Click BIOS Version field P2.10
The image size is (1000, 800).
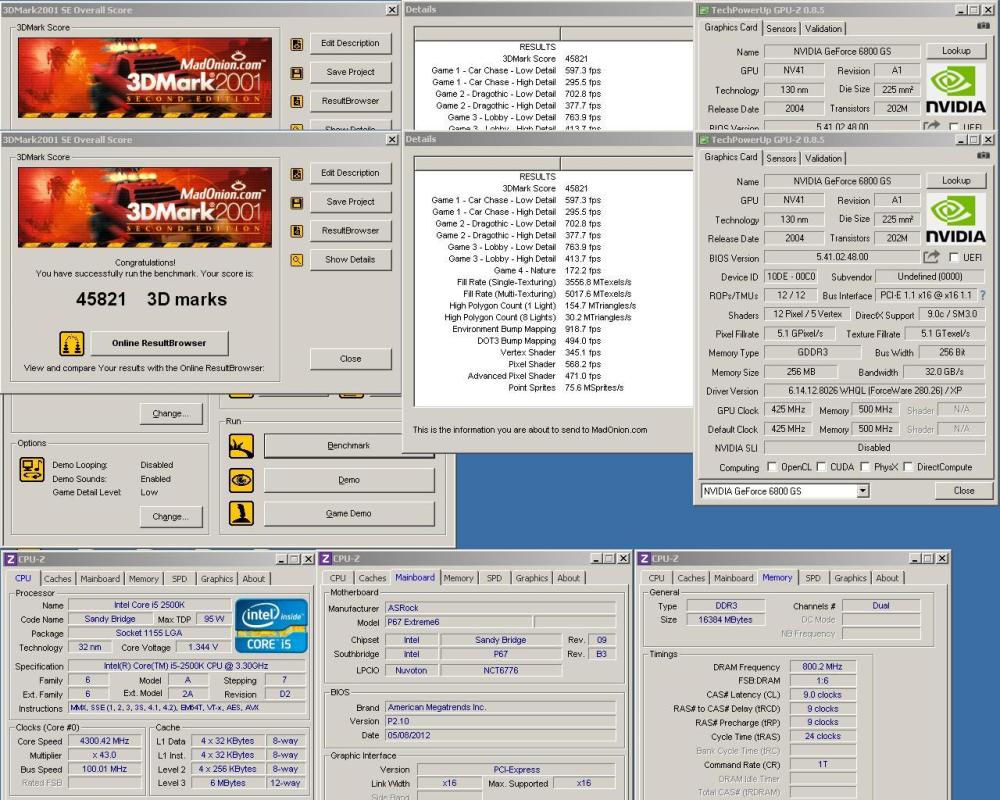pos(500,721)
